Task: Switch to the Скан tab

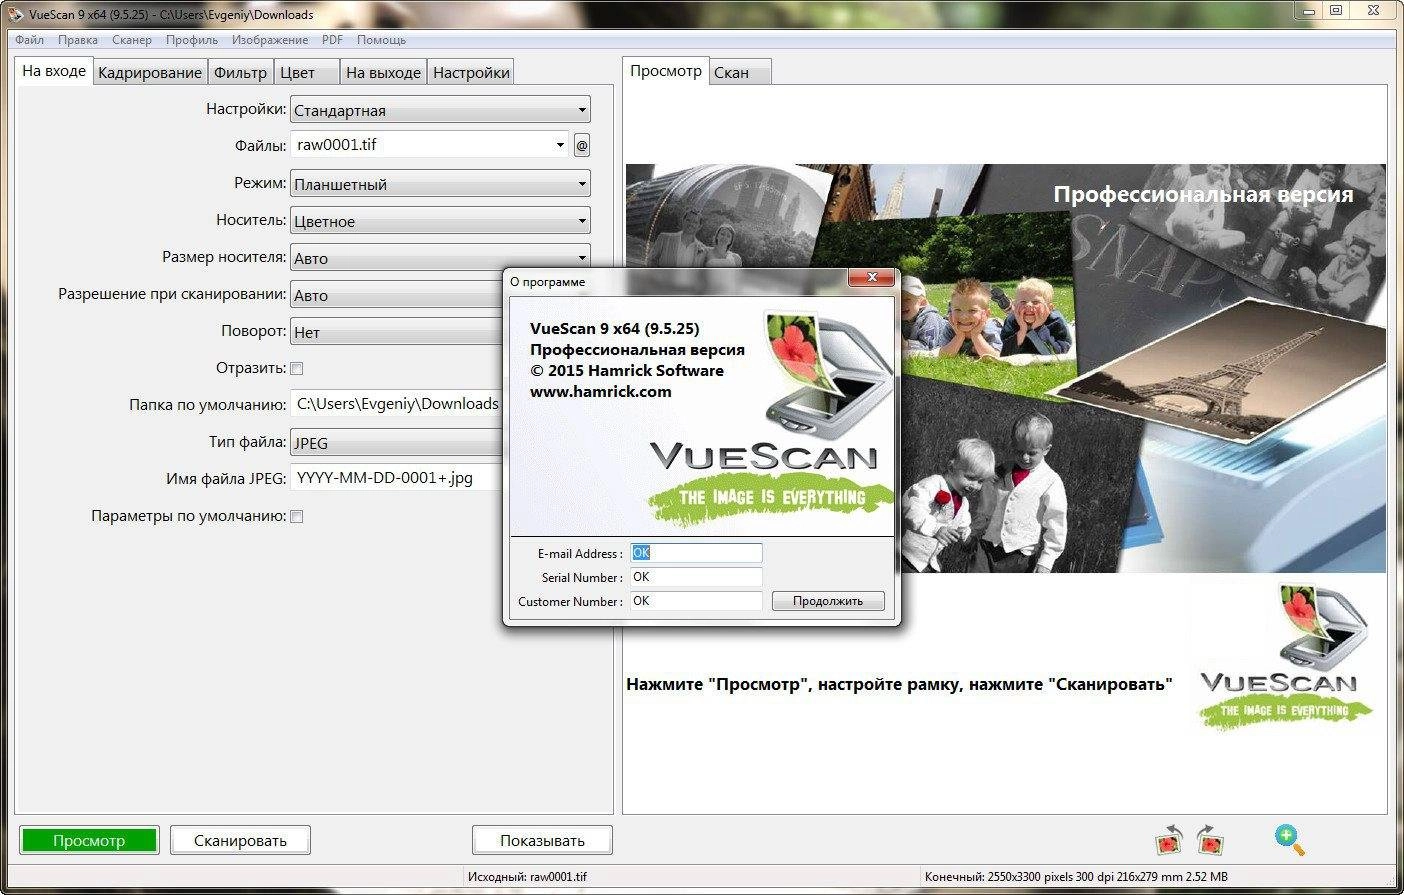Action: tap(741, 72)
